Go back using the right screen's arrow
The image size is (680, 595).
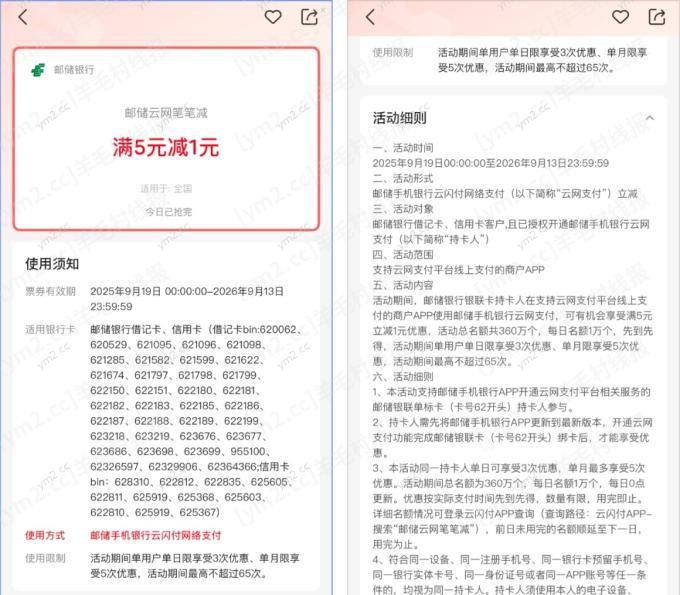370,17
